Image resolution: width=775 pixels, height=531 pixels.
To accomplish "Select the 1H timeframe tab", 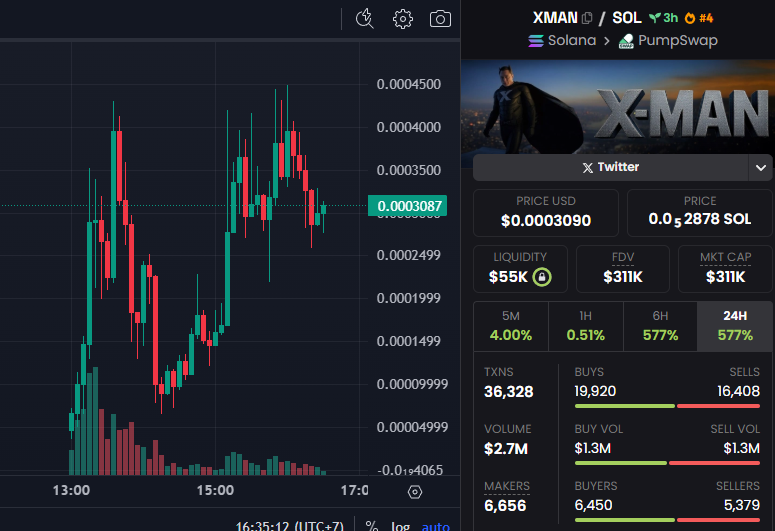I will pos(586,326).
